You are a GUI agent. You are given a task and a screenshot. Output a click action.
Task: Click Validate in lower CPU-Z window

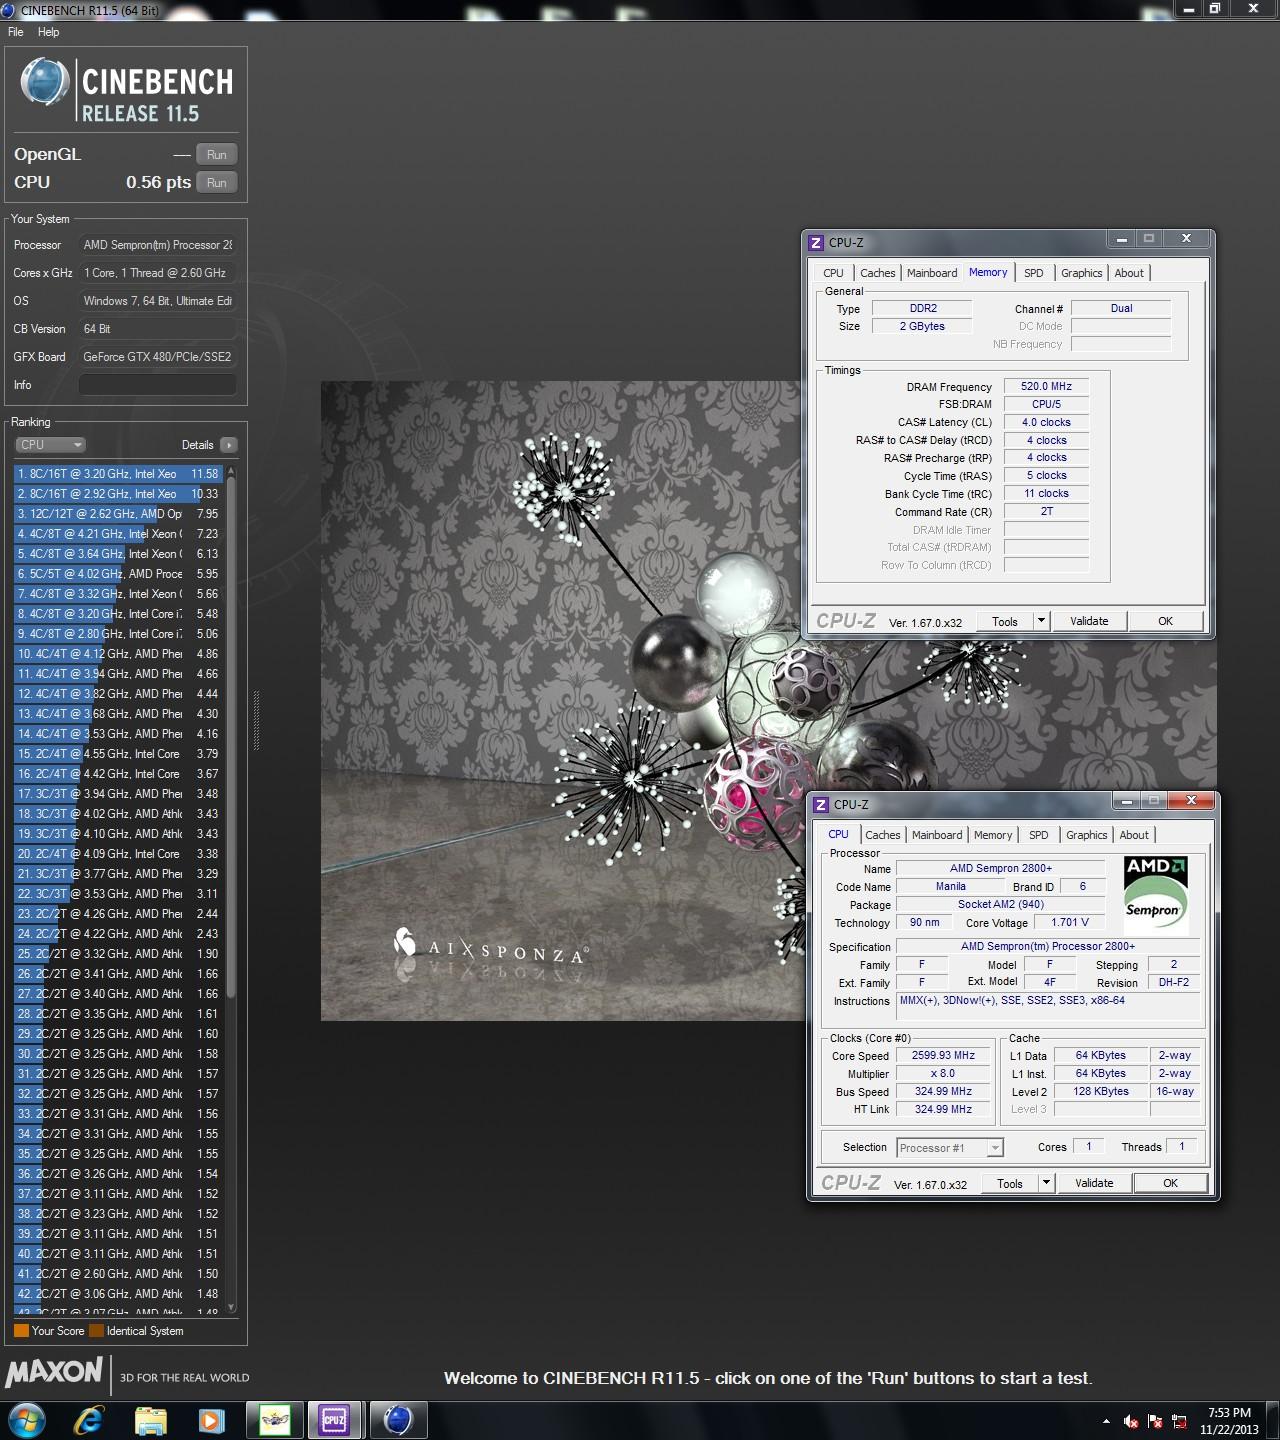click(x=1094, y=1183)
